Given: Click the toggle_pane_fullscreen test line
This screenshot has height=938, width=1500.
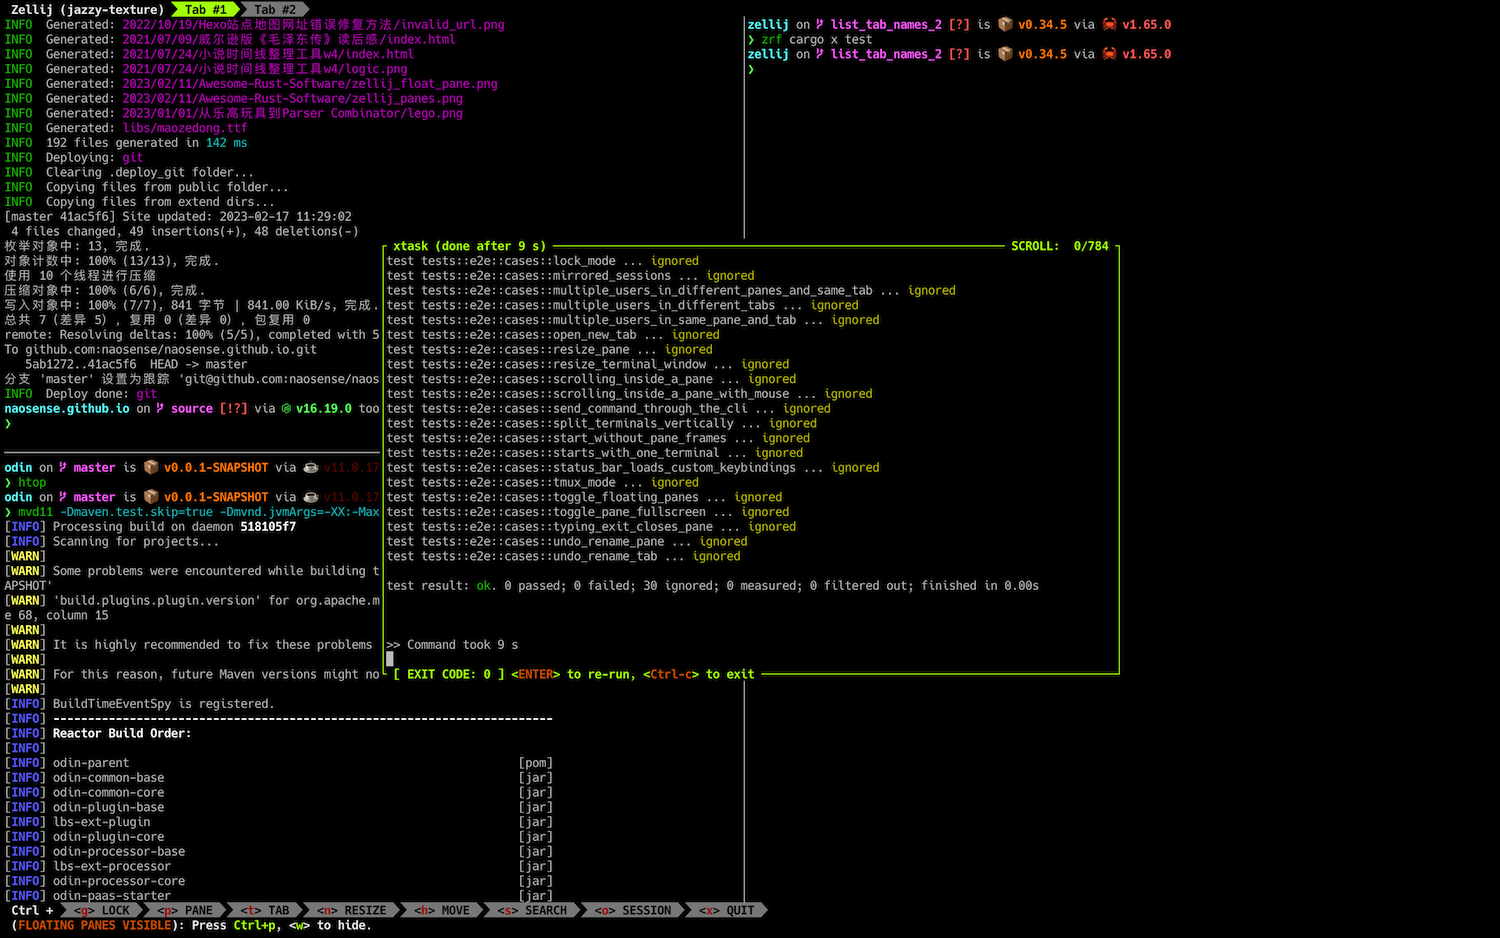Looking at the screenshot, I should click(588, 512).
